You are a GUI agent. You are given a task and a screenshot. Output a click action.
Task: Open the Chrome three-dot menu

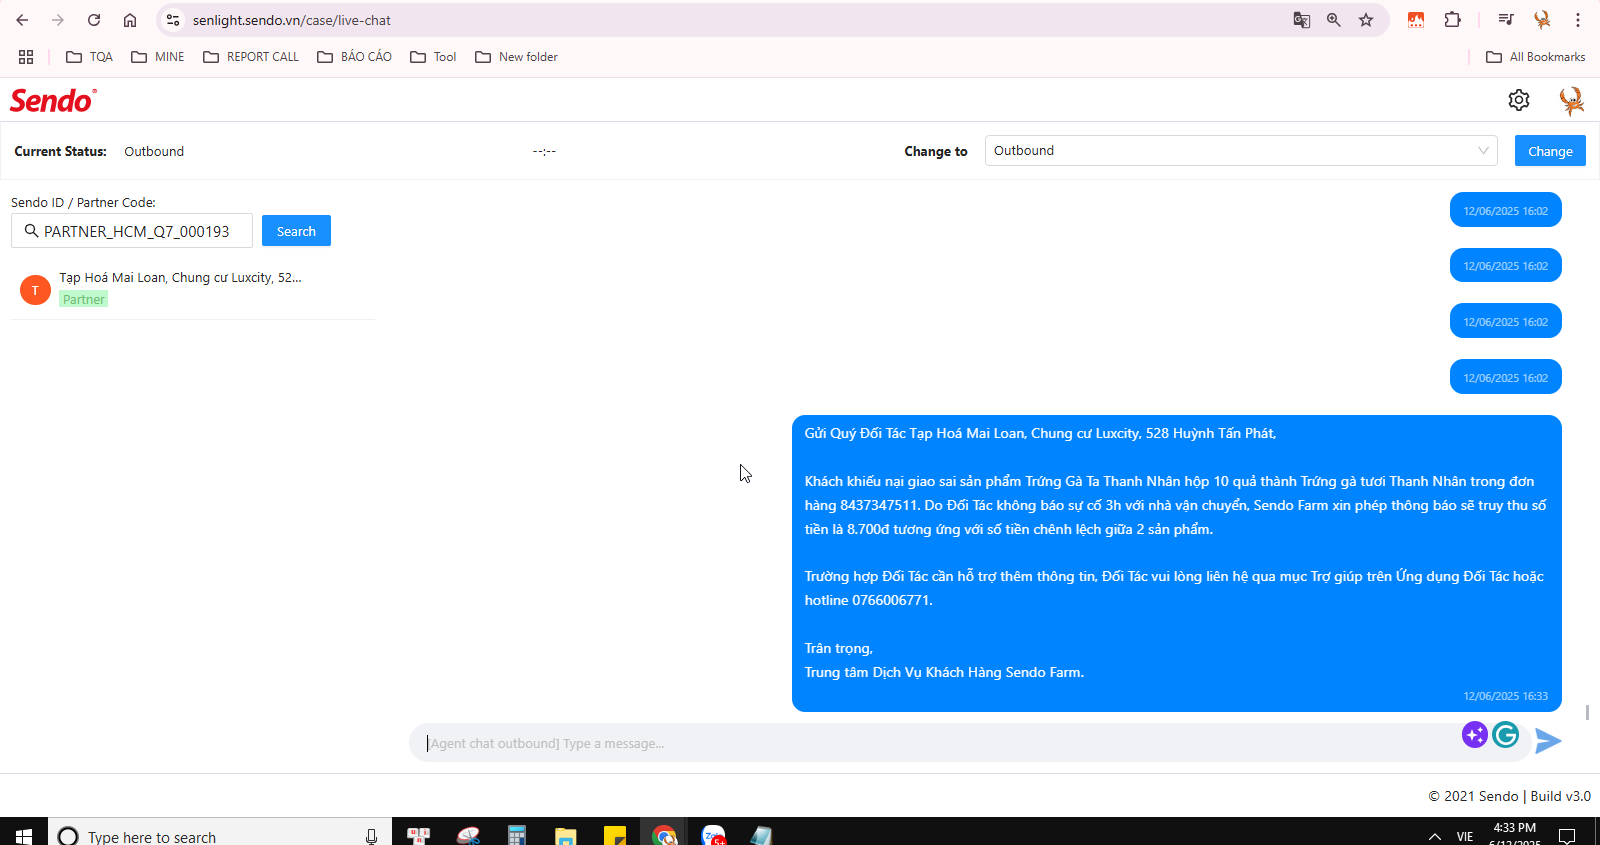pos(1578,20)
